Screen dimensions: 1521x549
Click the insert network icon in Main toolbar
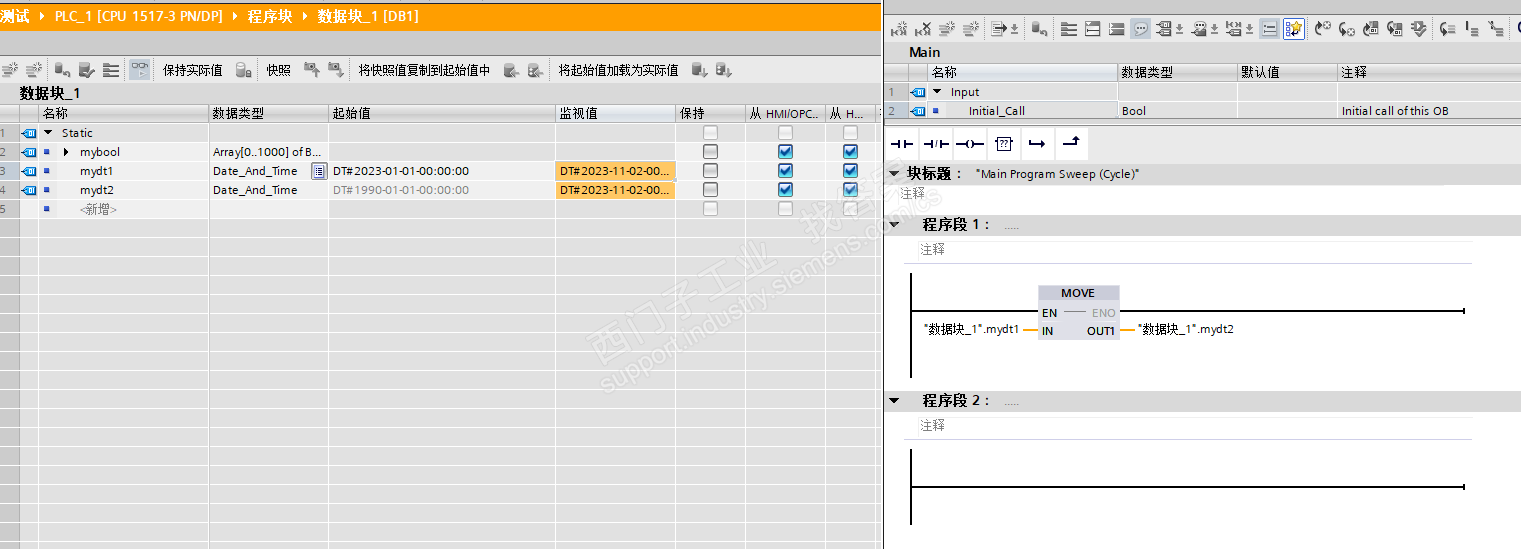[x=899, y=29]
